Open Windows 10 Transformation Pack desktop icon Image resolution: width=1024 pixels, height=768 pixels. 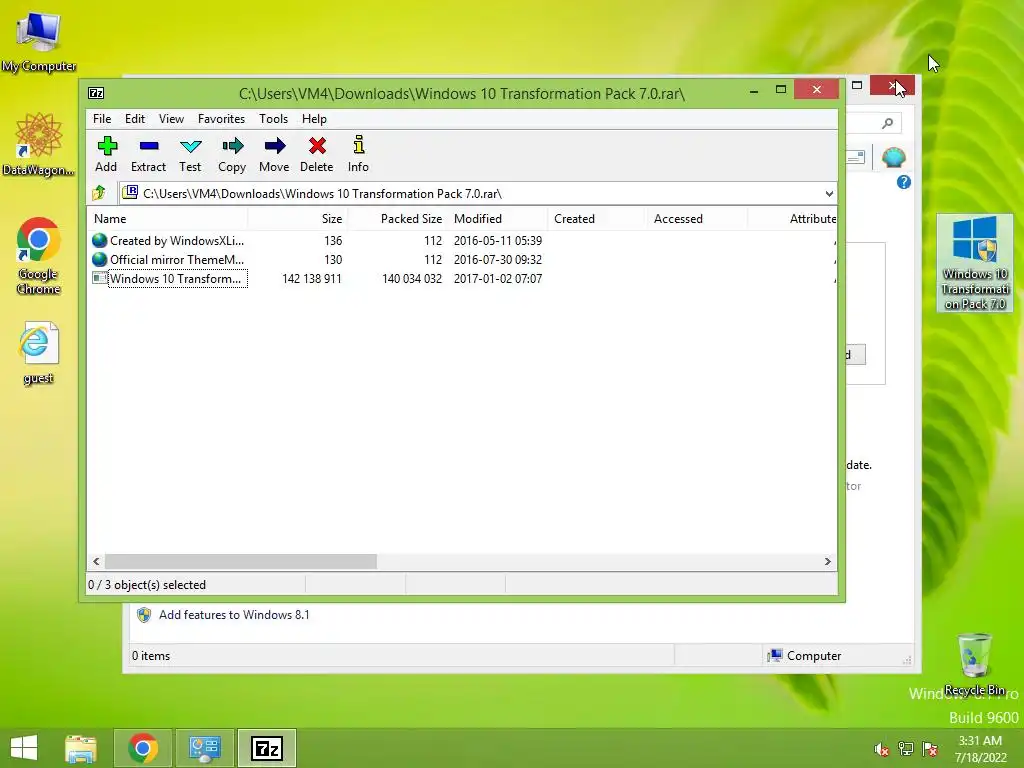tap(974, 263)
